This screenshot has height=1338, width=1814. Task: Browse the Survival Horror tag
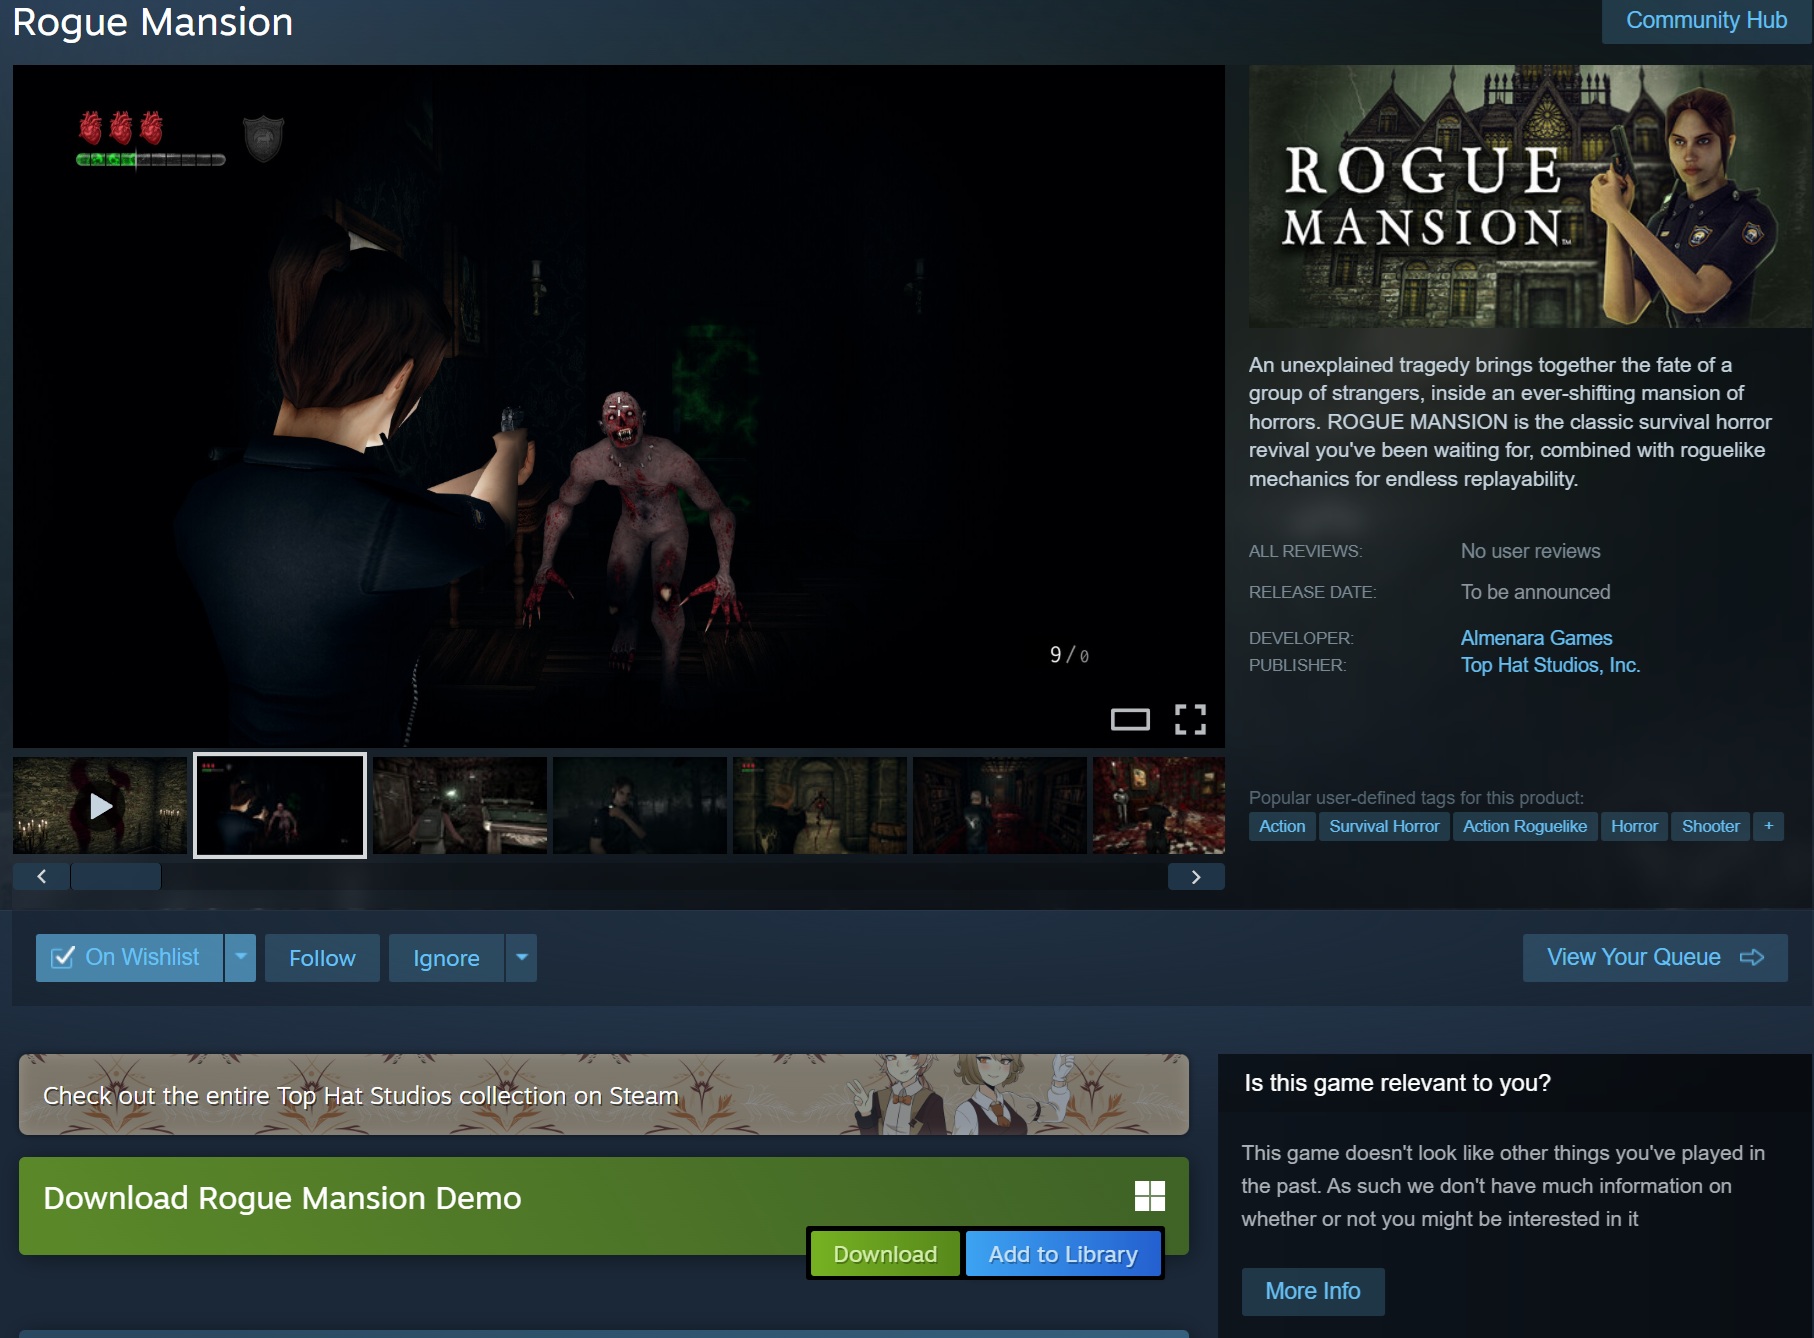coord(1384,826)
